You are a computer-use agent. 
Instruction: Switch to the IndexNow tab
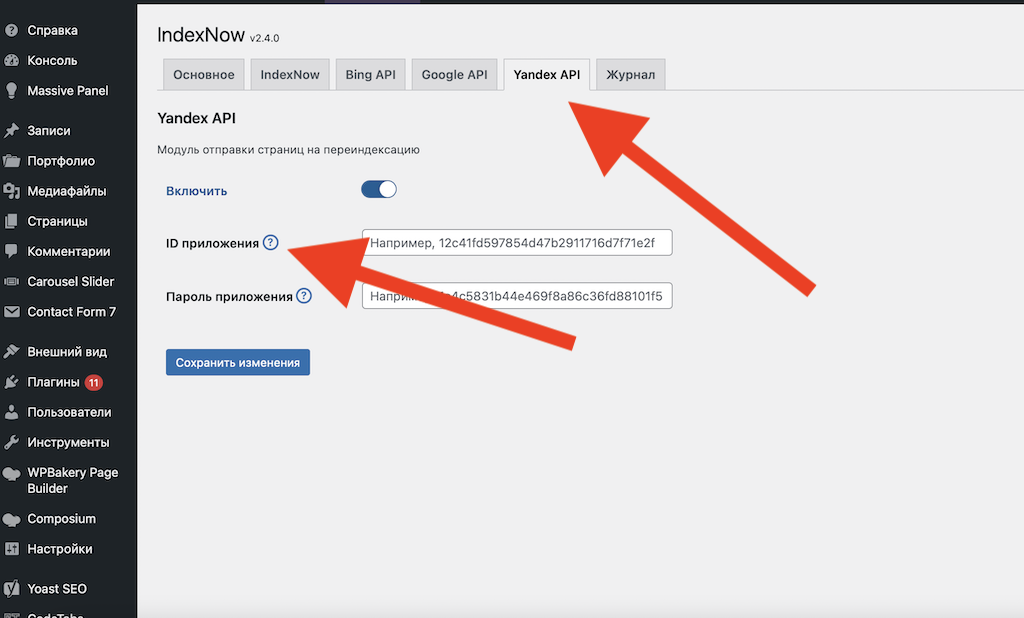click(x=290, y=74)
